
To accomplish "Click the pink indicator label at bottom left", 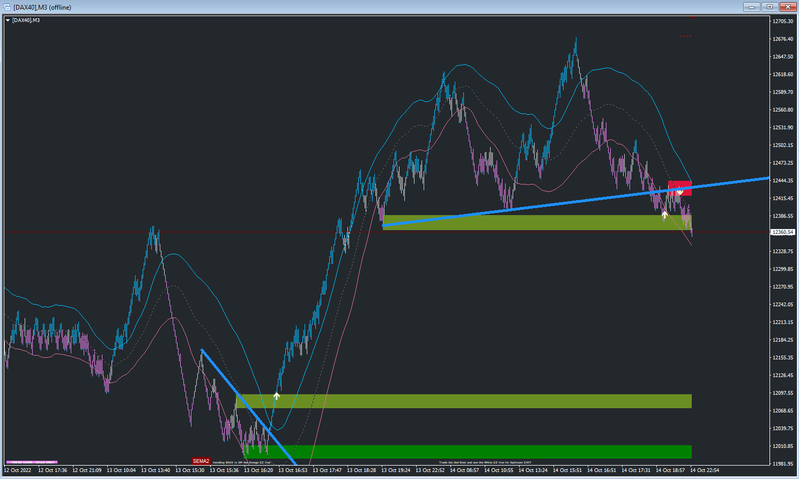I will 31,462.
